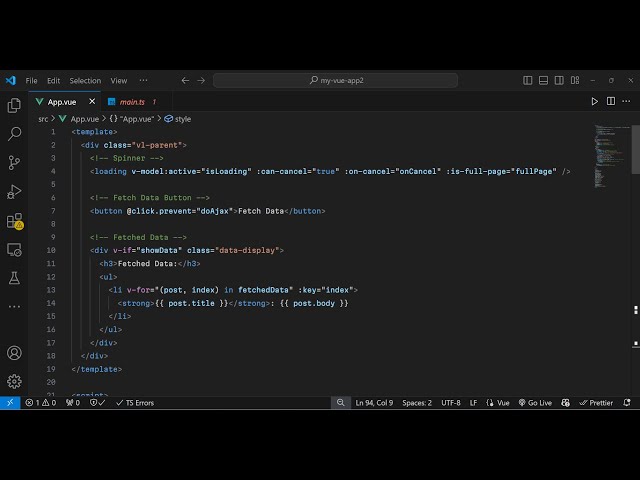
Task: Click Prettier status bar item
Action: click(597, 403)
